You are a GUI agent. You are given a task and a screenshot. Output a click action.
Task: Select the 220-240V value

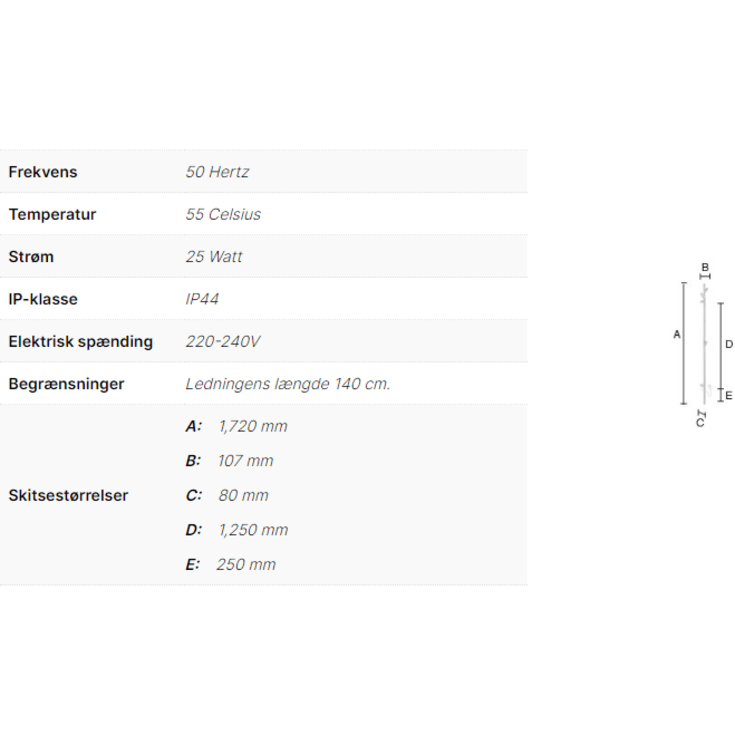(x=223, y=341)
